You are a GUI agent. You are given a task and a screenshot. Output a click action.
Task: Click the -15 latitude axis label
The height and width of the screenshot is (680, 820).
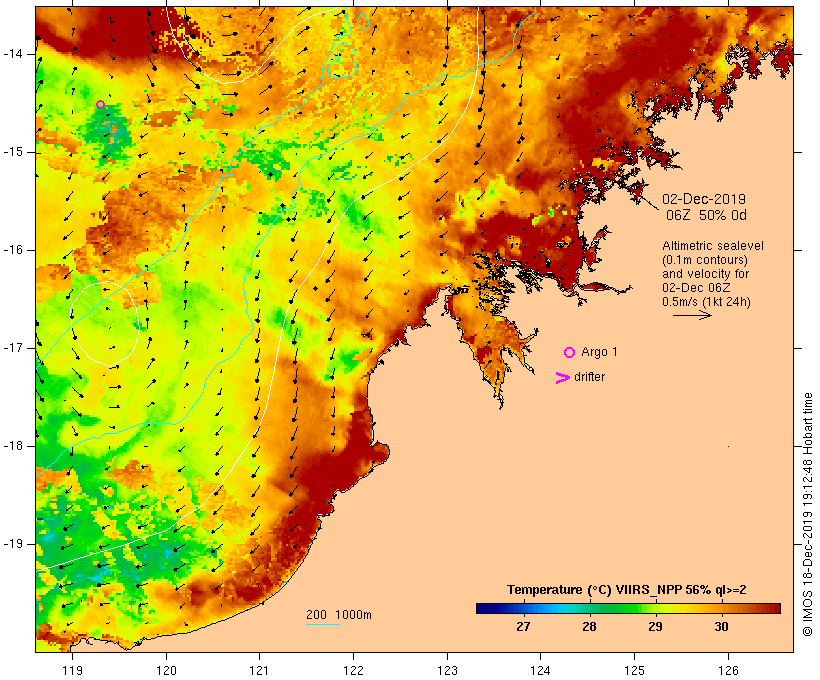[x=13, y=152]
